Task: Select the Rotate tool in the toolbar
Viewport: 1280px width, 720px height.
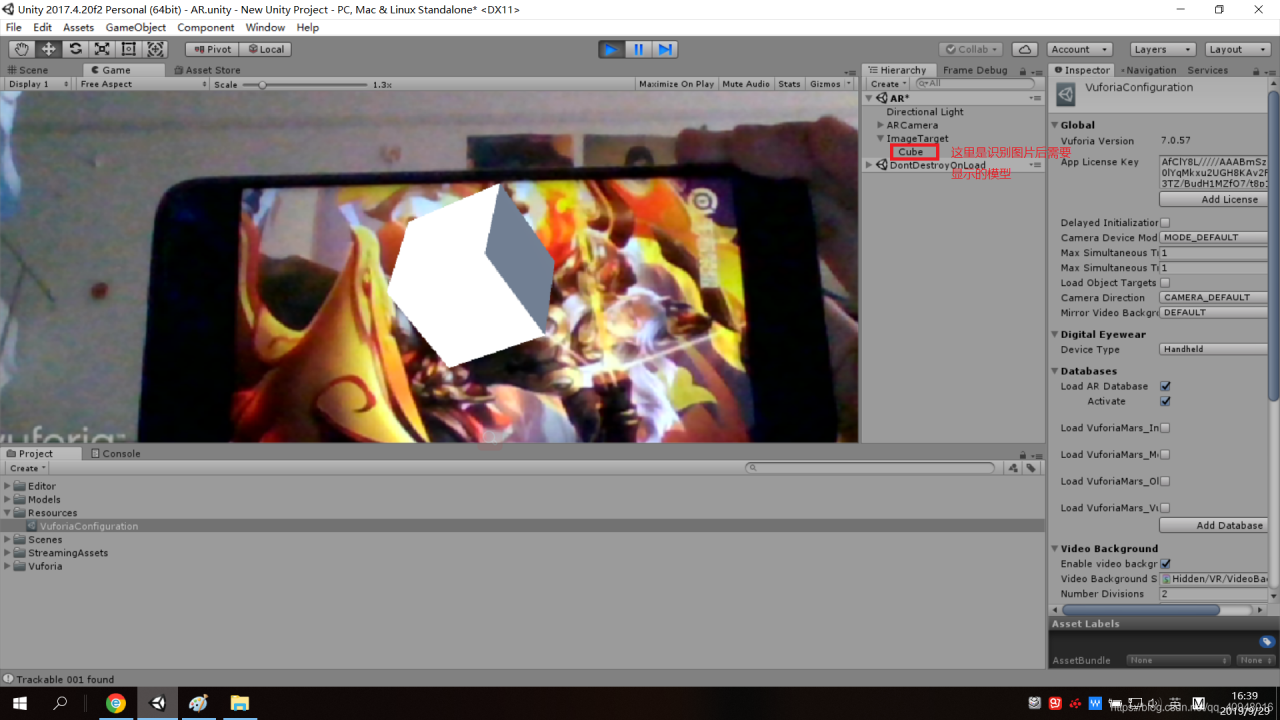Action: tap(75, 49)
